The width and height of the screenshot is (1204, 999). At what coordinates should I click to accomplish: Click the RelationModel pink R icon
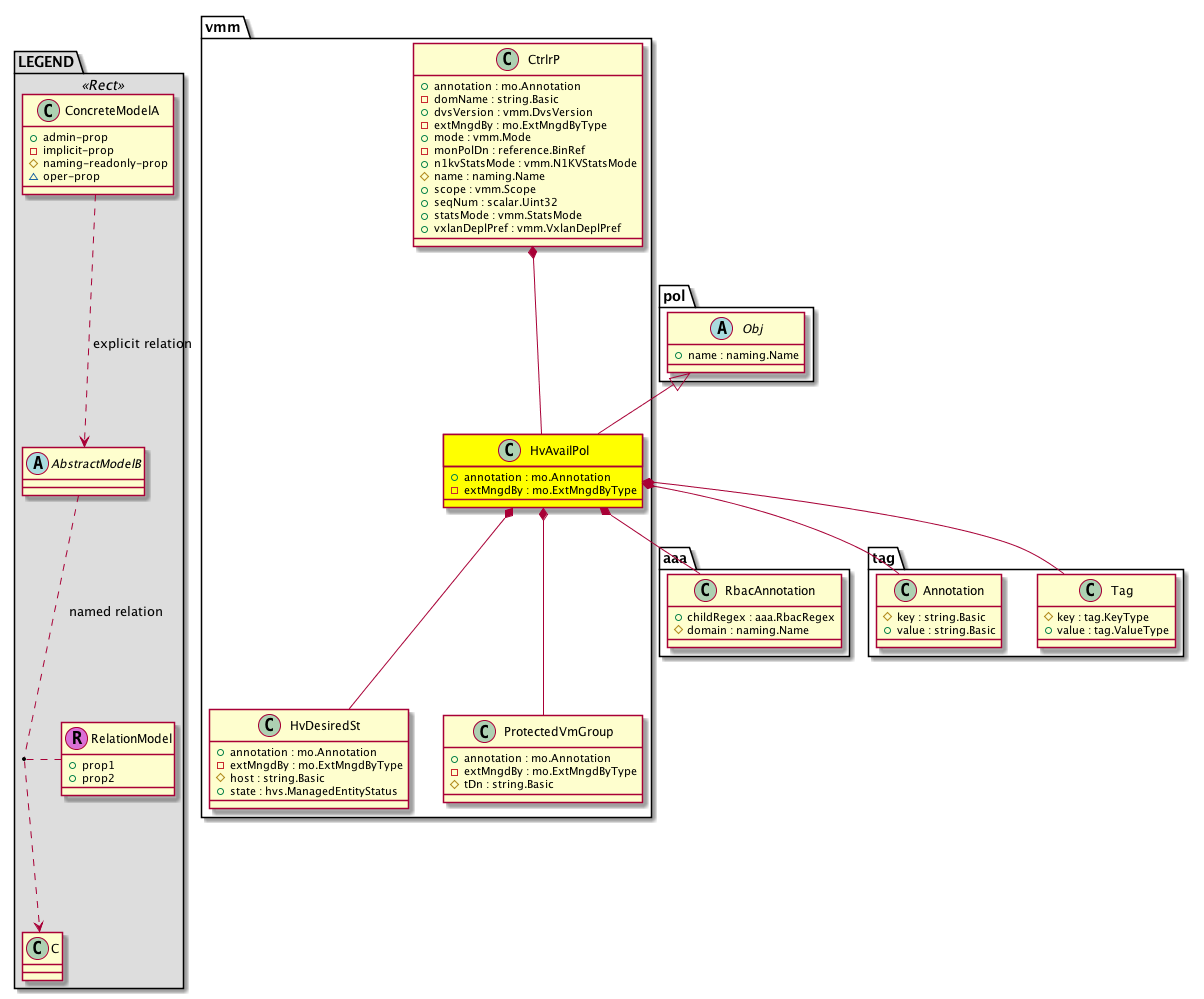[x=77, y=739]
